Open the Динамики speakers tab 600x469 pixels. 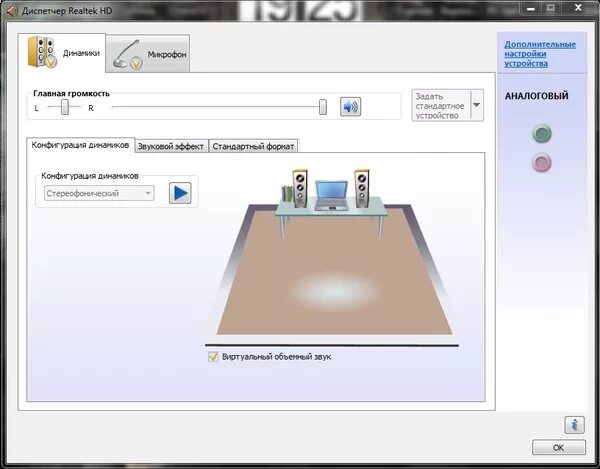click(x=62, y=53)
